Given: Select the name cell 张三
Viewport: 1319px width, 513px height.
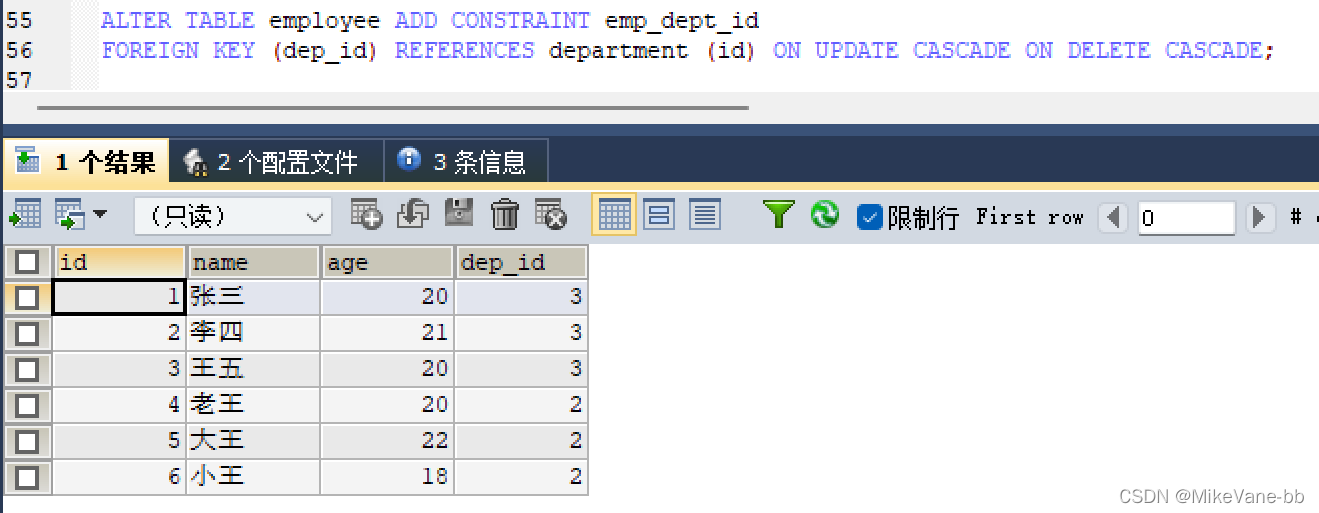Looking at the screenshot, I should pos(253,297).
